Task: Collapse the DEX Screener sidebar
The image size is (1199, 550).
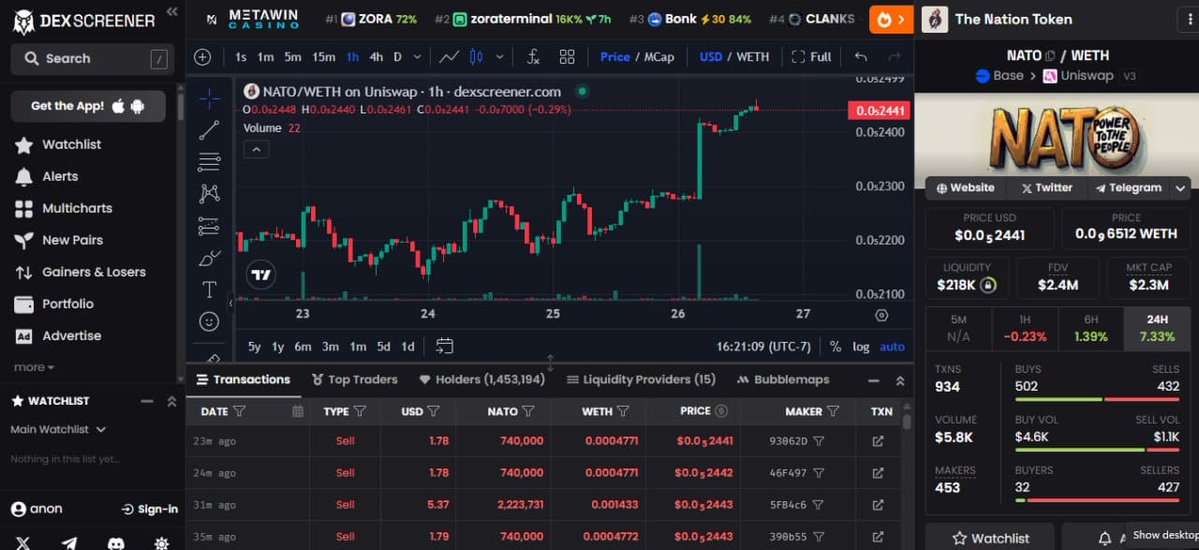Action: click(172, 11)
